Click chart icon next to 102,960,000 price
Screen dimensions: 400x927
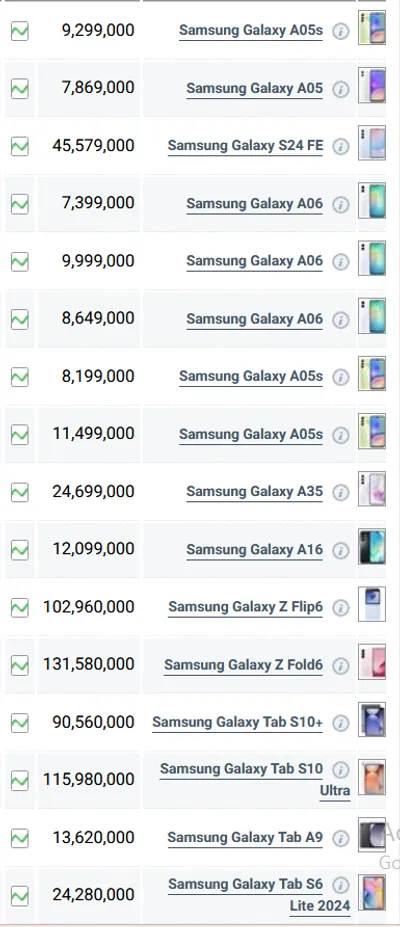(x=19, y=607)
